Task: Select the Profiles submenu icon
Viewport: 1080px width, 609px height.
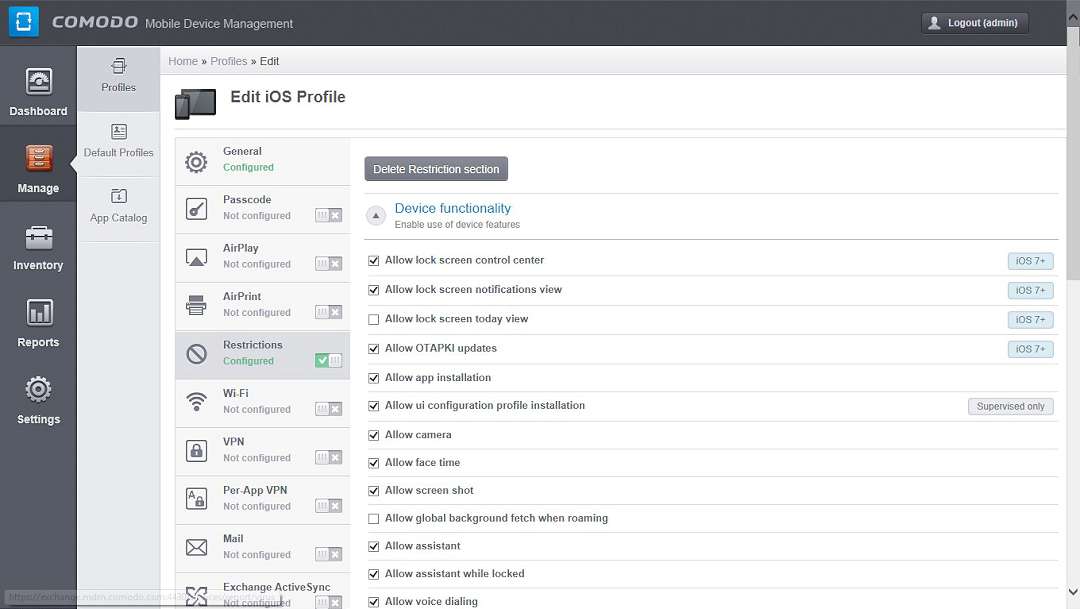Action: (x=118, y=66)
